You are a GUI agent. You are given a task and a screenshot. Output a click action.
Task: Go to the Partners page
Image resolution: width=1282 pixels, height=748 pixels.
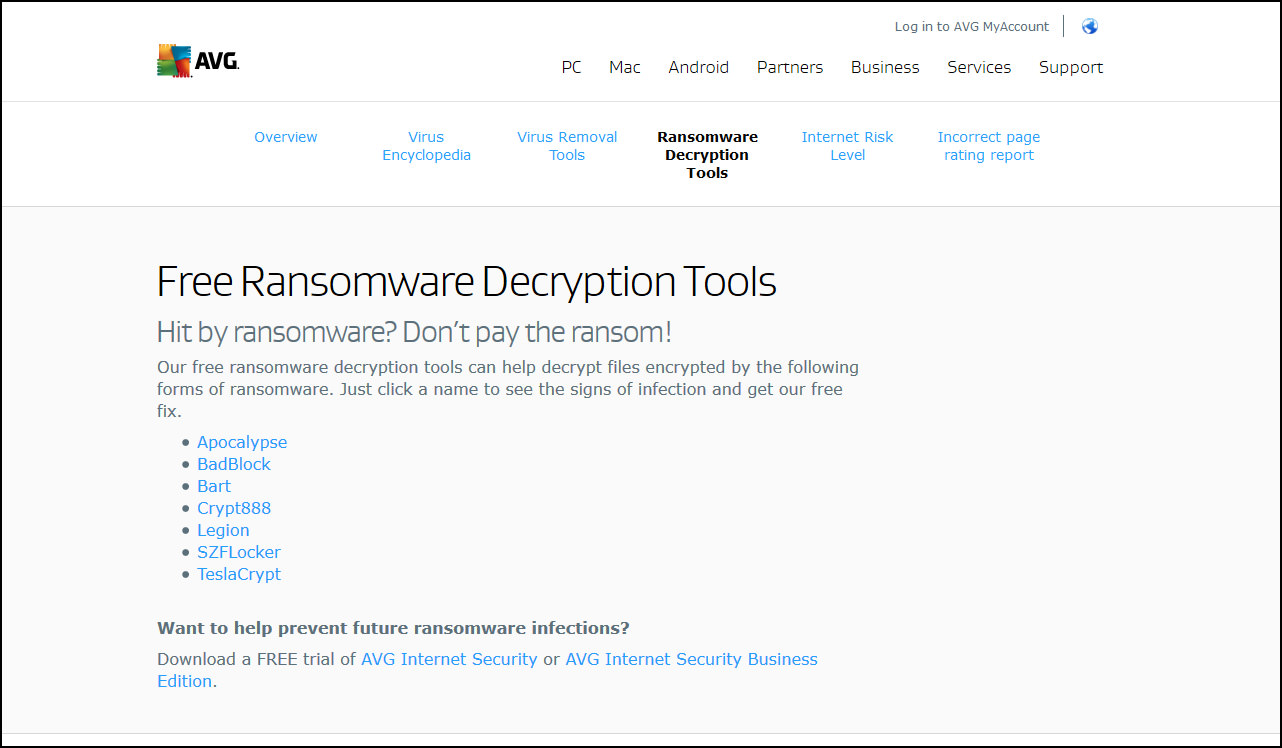pyautogui.click(x=789, y=67)
